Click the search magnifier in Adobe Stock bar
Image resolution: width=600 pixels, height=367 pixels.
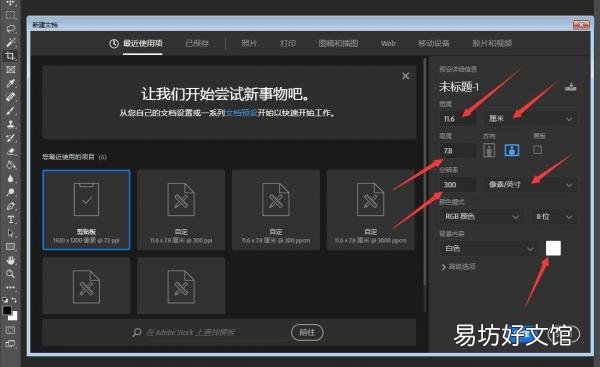click(x=137, y=332)
